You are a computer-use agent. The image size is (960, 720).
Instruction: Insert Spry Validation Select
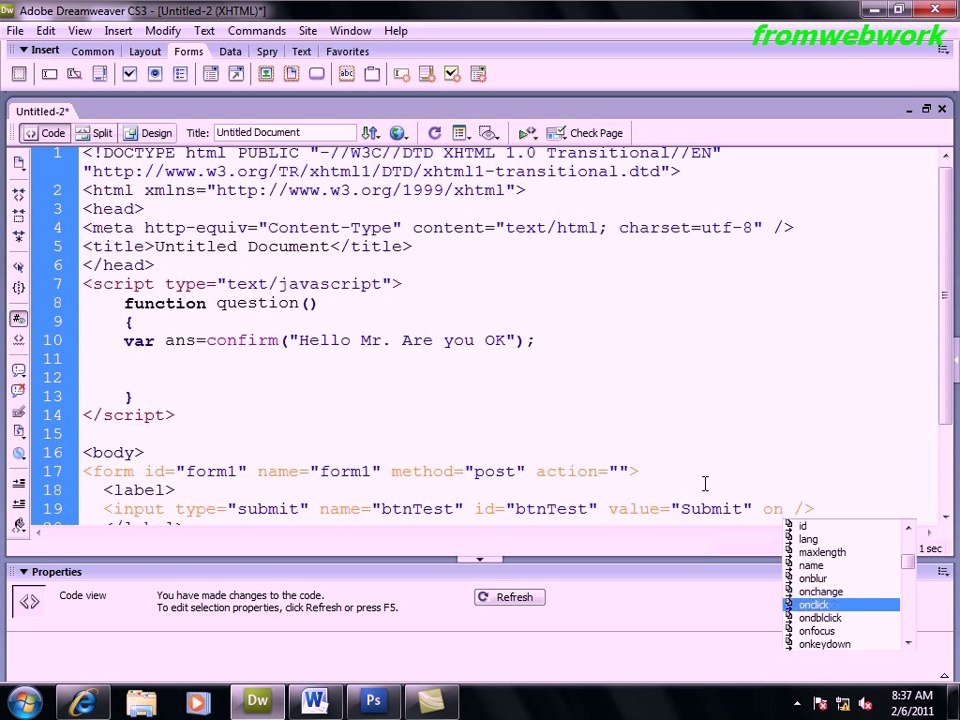(x=478, y=75)
